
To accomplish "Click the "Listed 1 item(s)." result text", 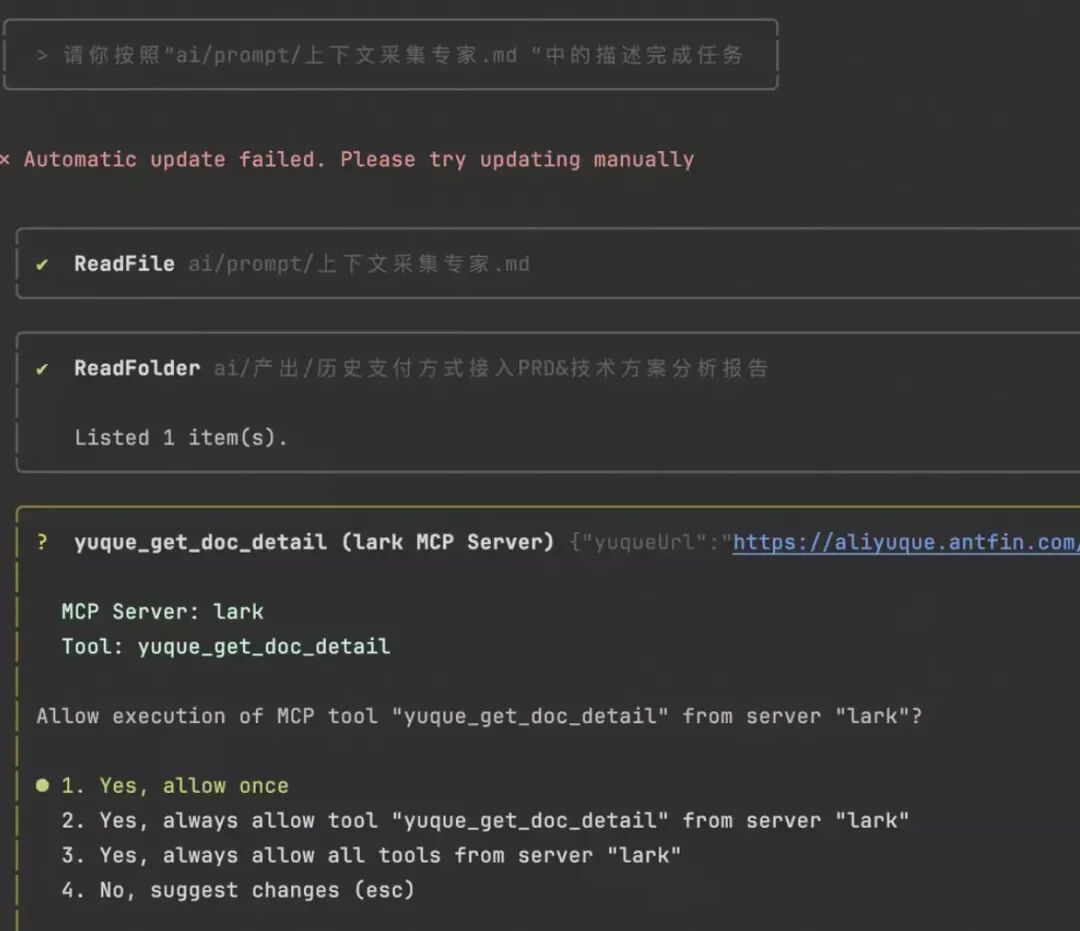I will pyautogui.click(x=180, y=437).
